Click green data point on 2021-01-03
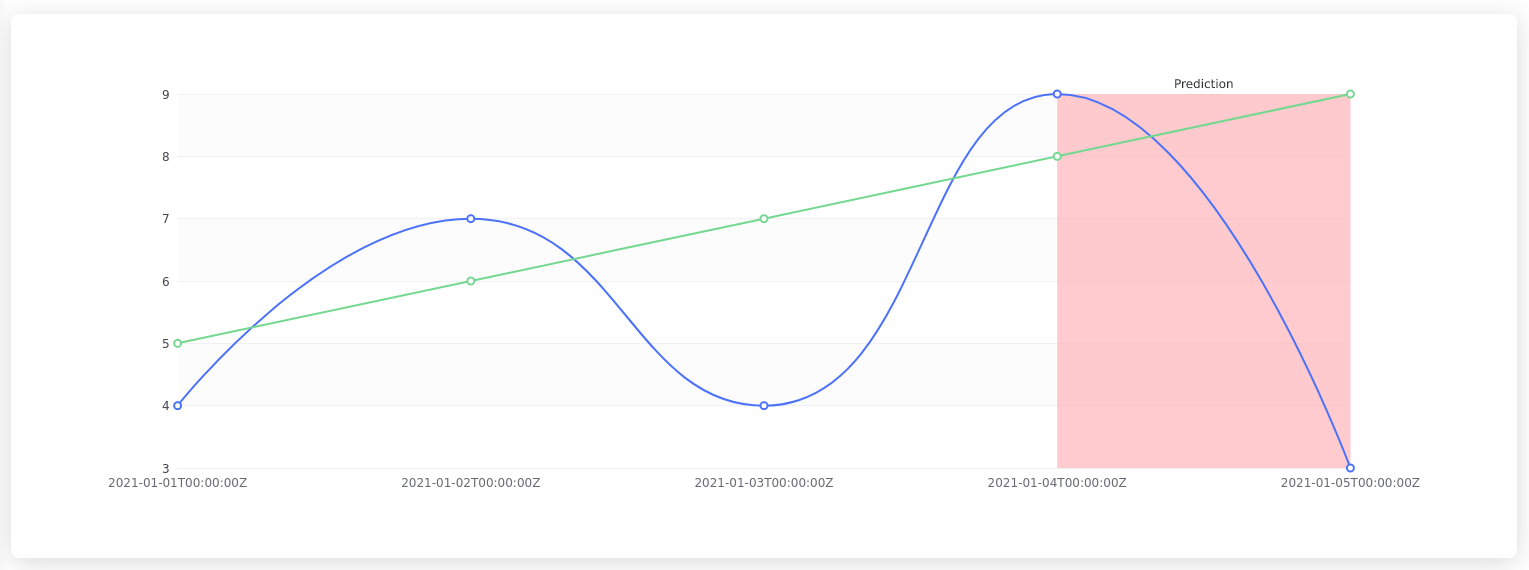The image size is (1529, 570). pos(764,219)
